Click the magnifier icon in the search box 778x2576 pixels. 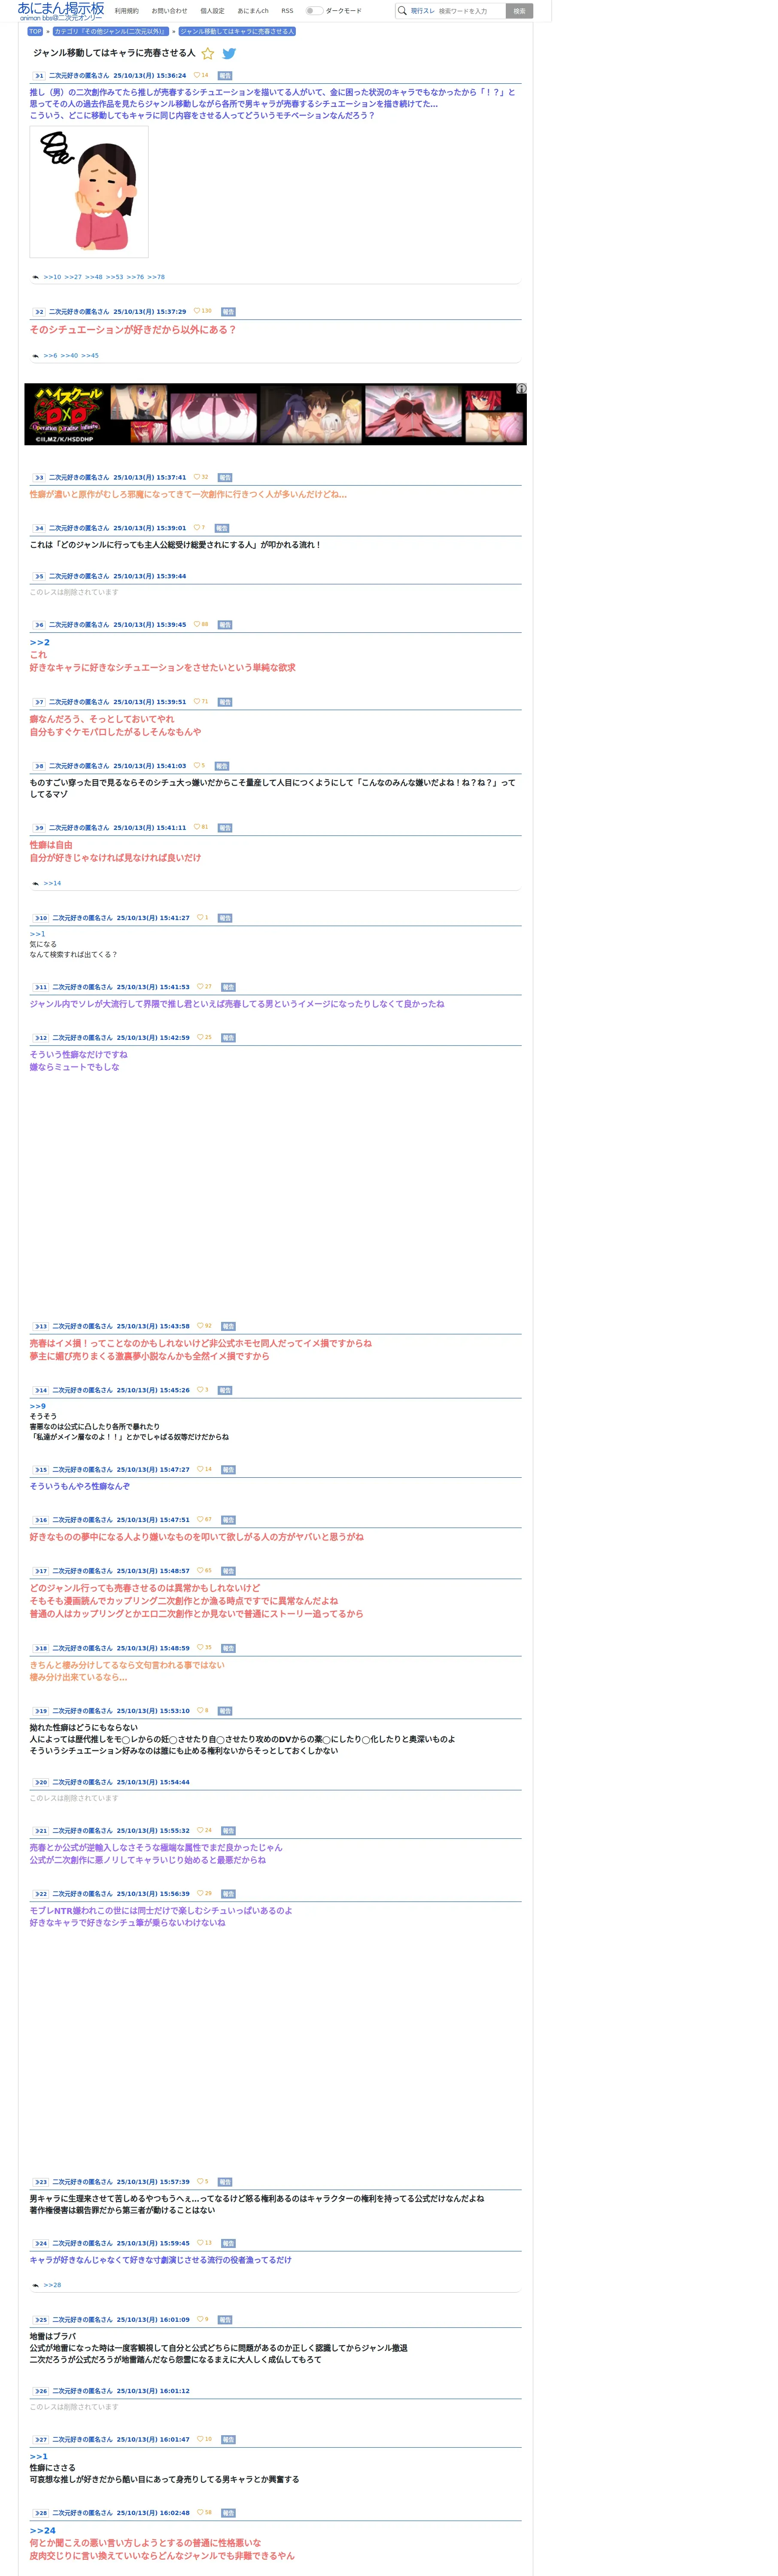402,11
